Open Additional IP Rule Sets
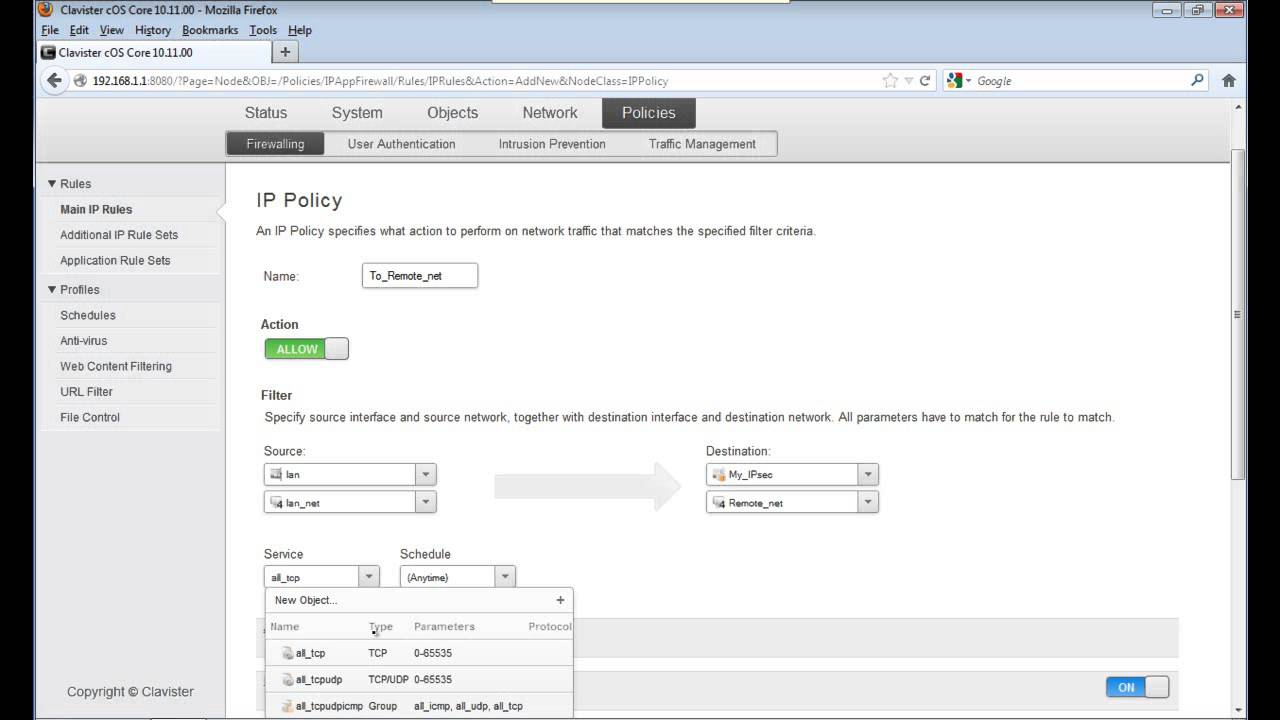This screenshot has height=720, width=1280. pos(119,235)
